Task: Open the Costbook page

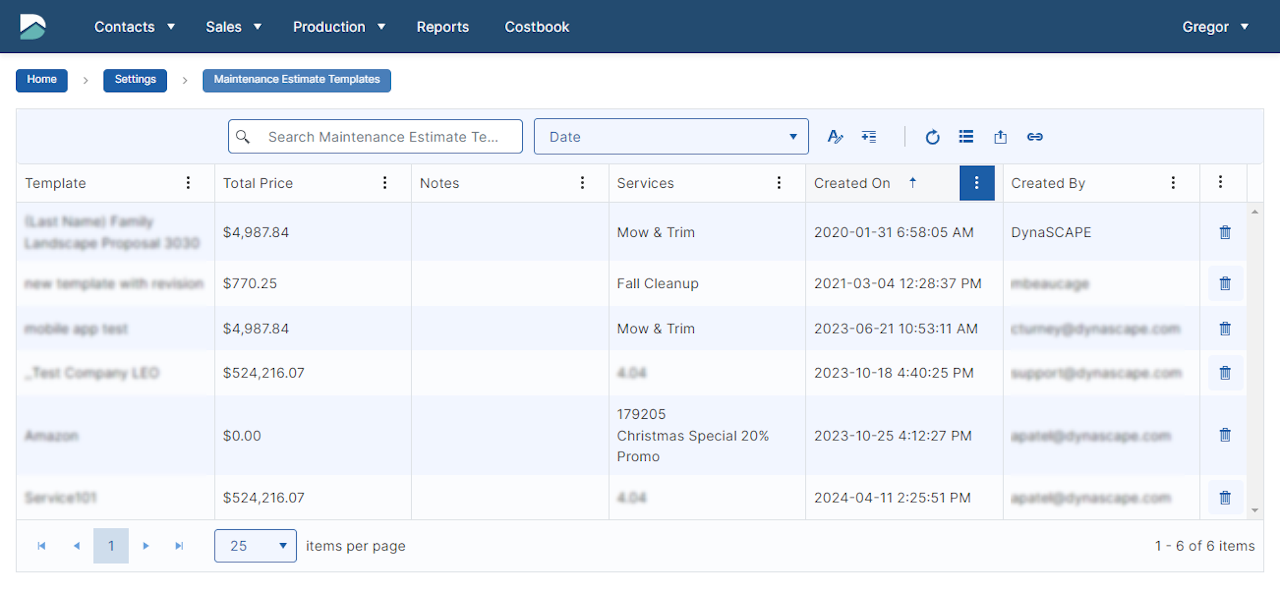Action: (x=537, y=27)
